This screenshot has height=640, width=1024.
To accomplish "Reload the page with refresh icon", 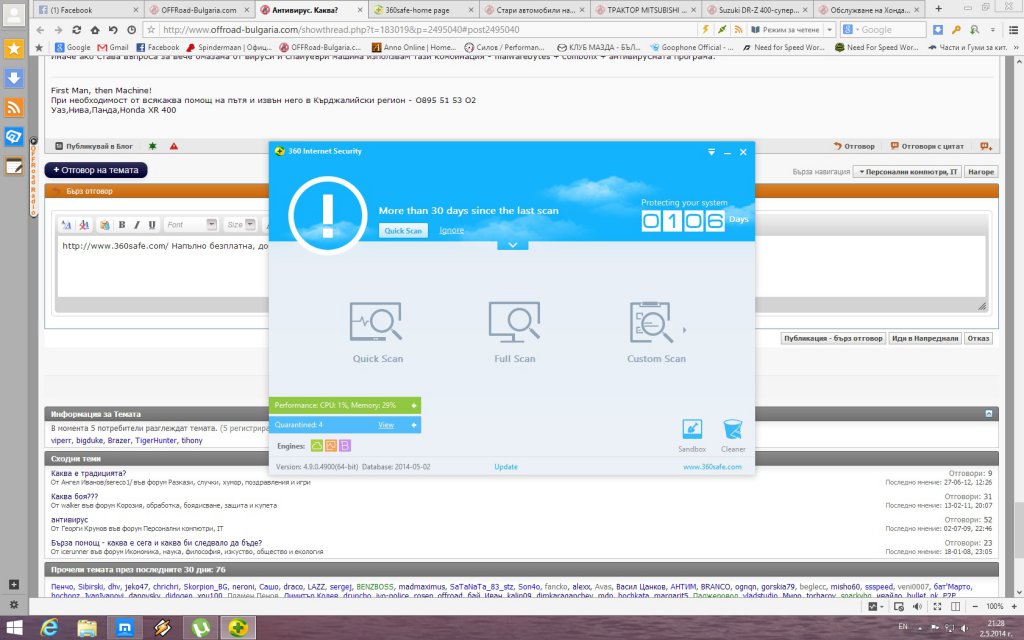I will click(76, 30).
